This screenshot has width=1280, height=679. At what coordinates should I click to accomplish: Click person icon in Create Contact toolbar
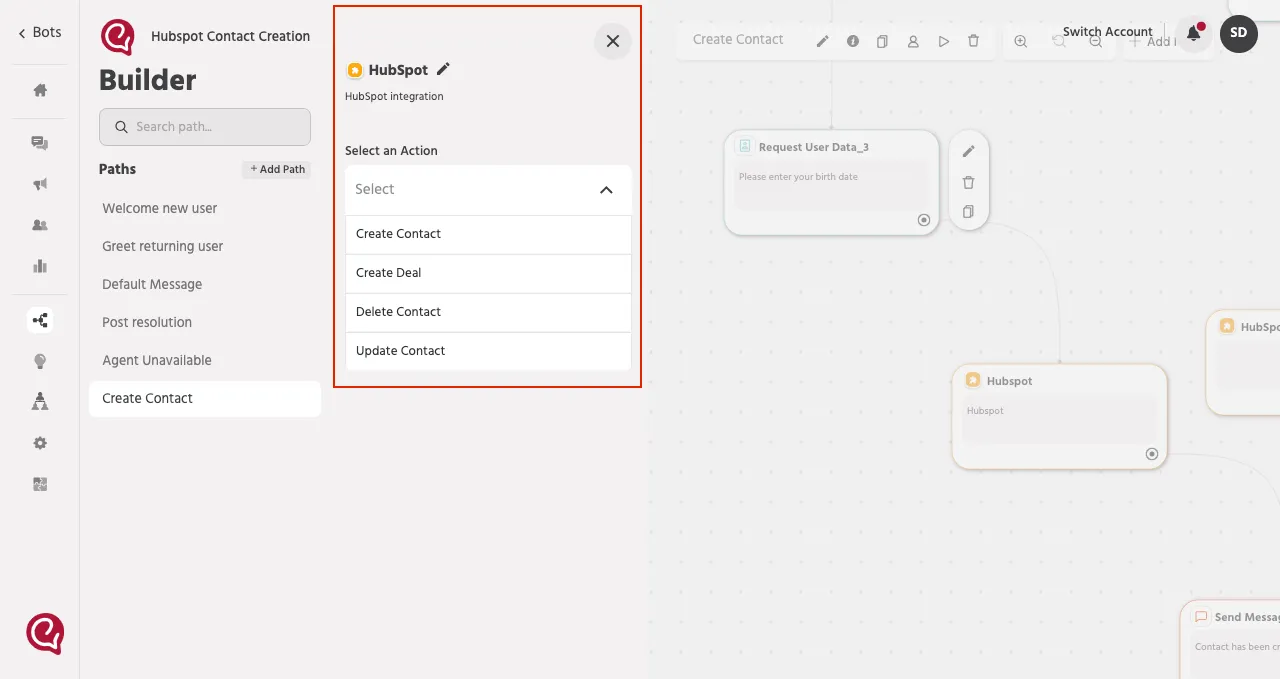[913, 41]
